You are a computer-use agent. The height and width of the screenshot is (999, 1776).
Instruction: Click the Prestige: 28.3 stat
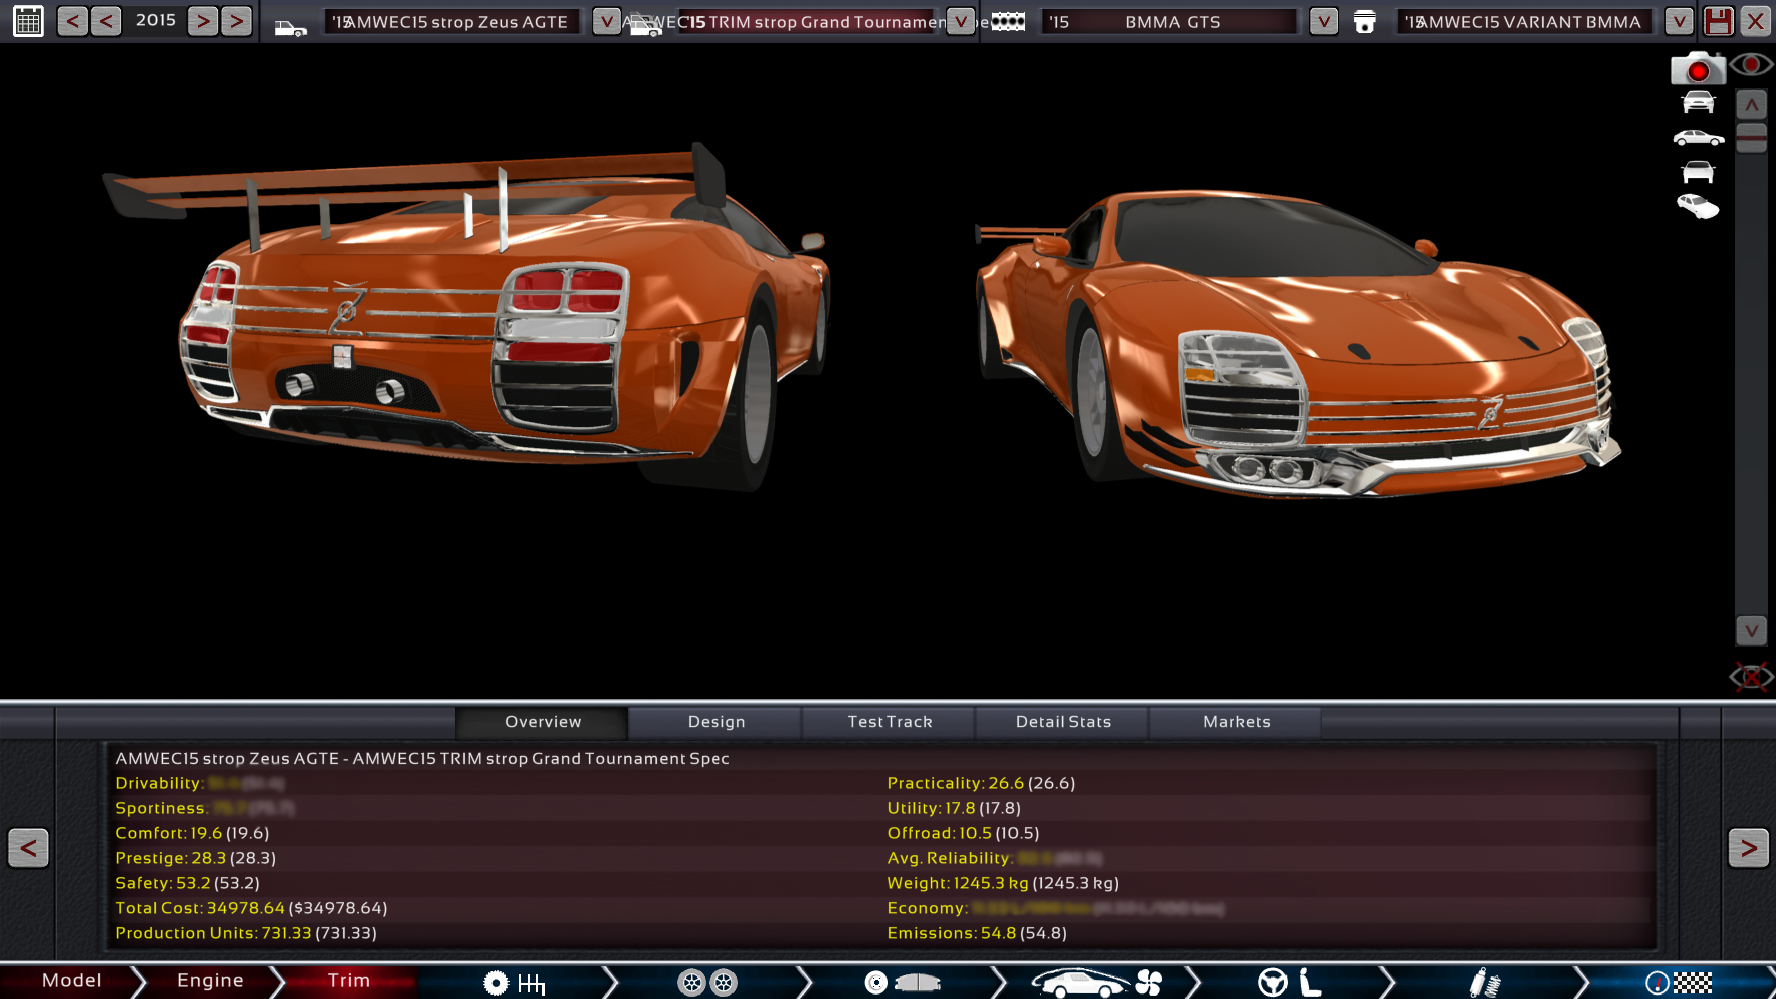(195, 858)
